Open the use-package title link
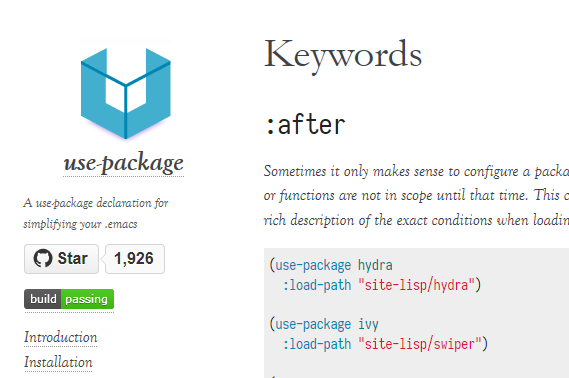Screen dimensions: 569x378 click(123, 163)
